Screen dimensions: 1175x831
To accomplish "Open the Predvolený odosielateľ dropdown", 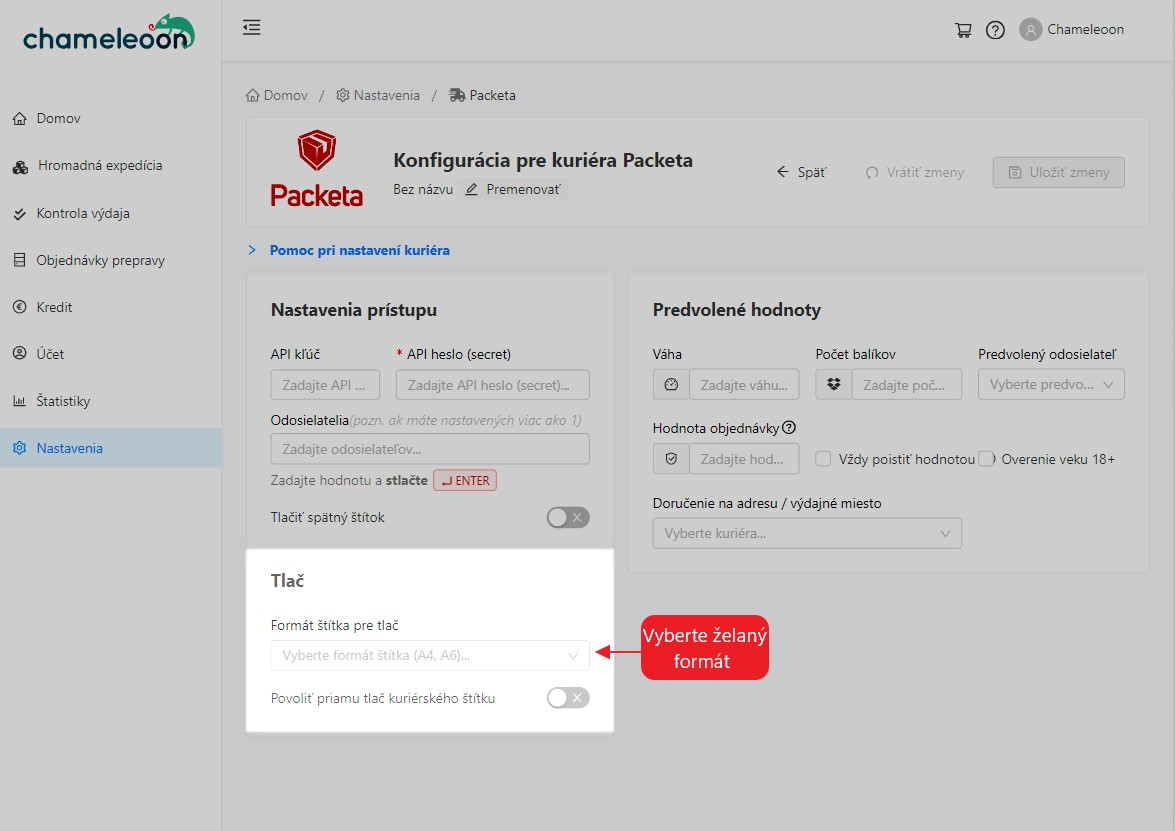I will click(1050, 385).
